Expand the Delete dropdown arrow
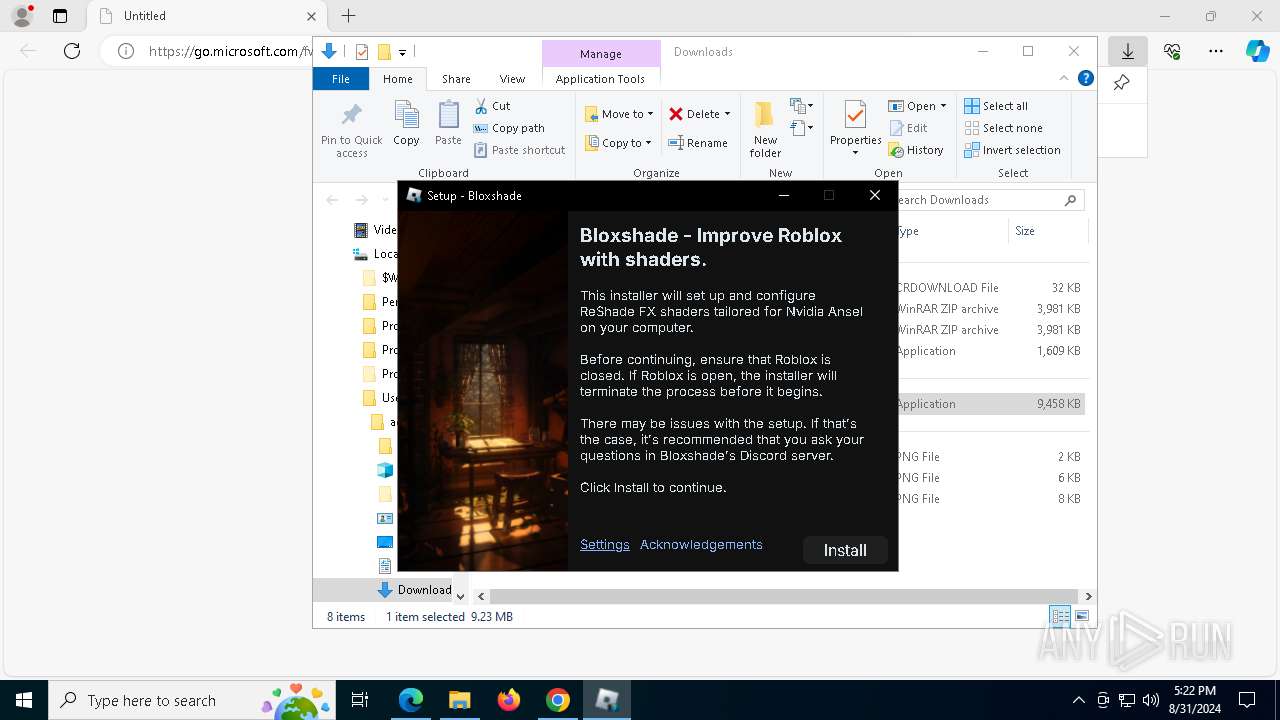This screenshot has height=720, width=1280. pyautogui.click(x=727, y=114)
